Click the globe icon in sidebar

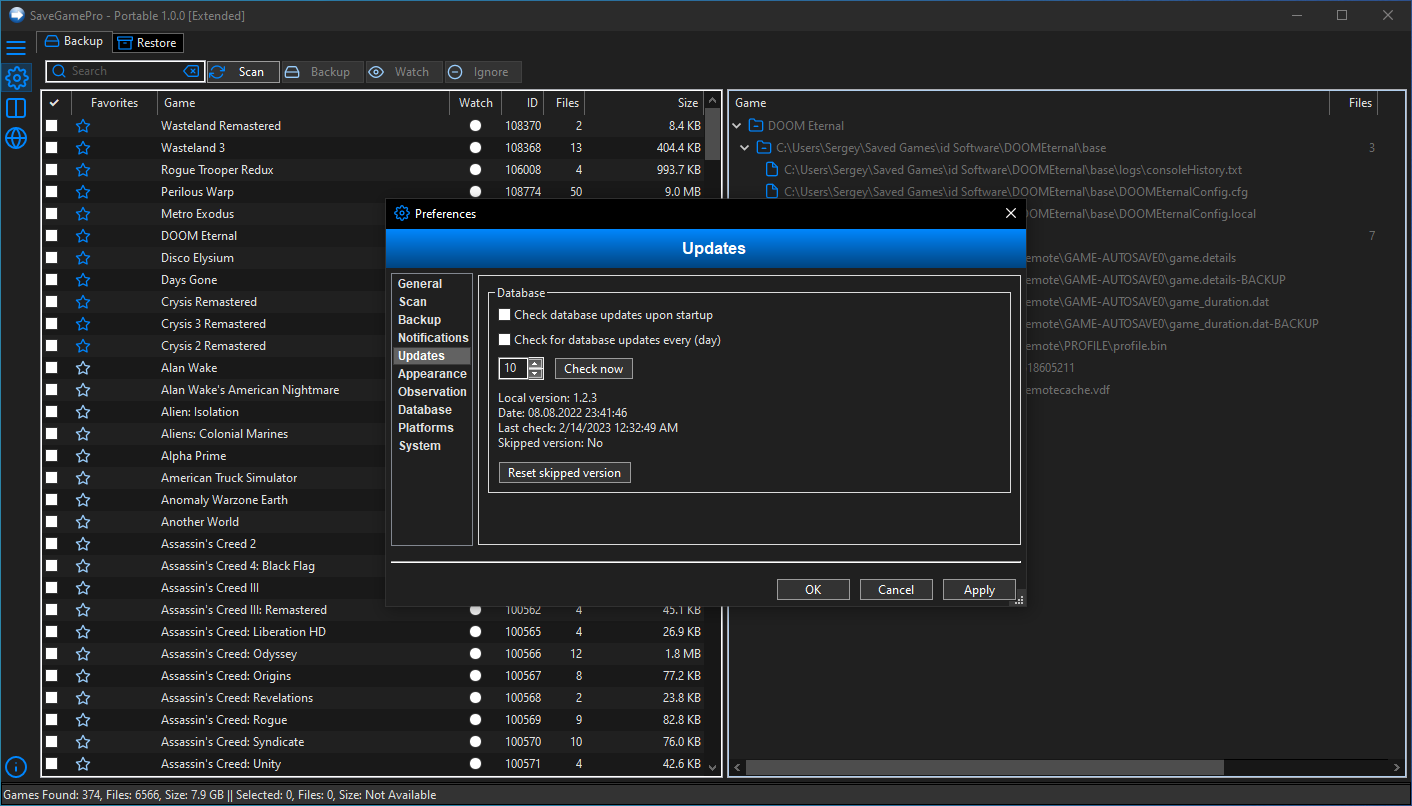click(x=16, y=138)
